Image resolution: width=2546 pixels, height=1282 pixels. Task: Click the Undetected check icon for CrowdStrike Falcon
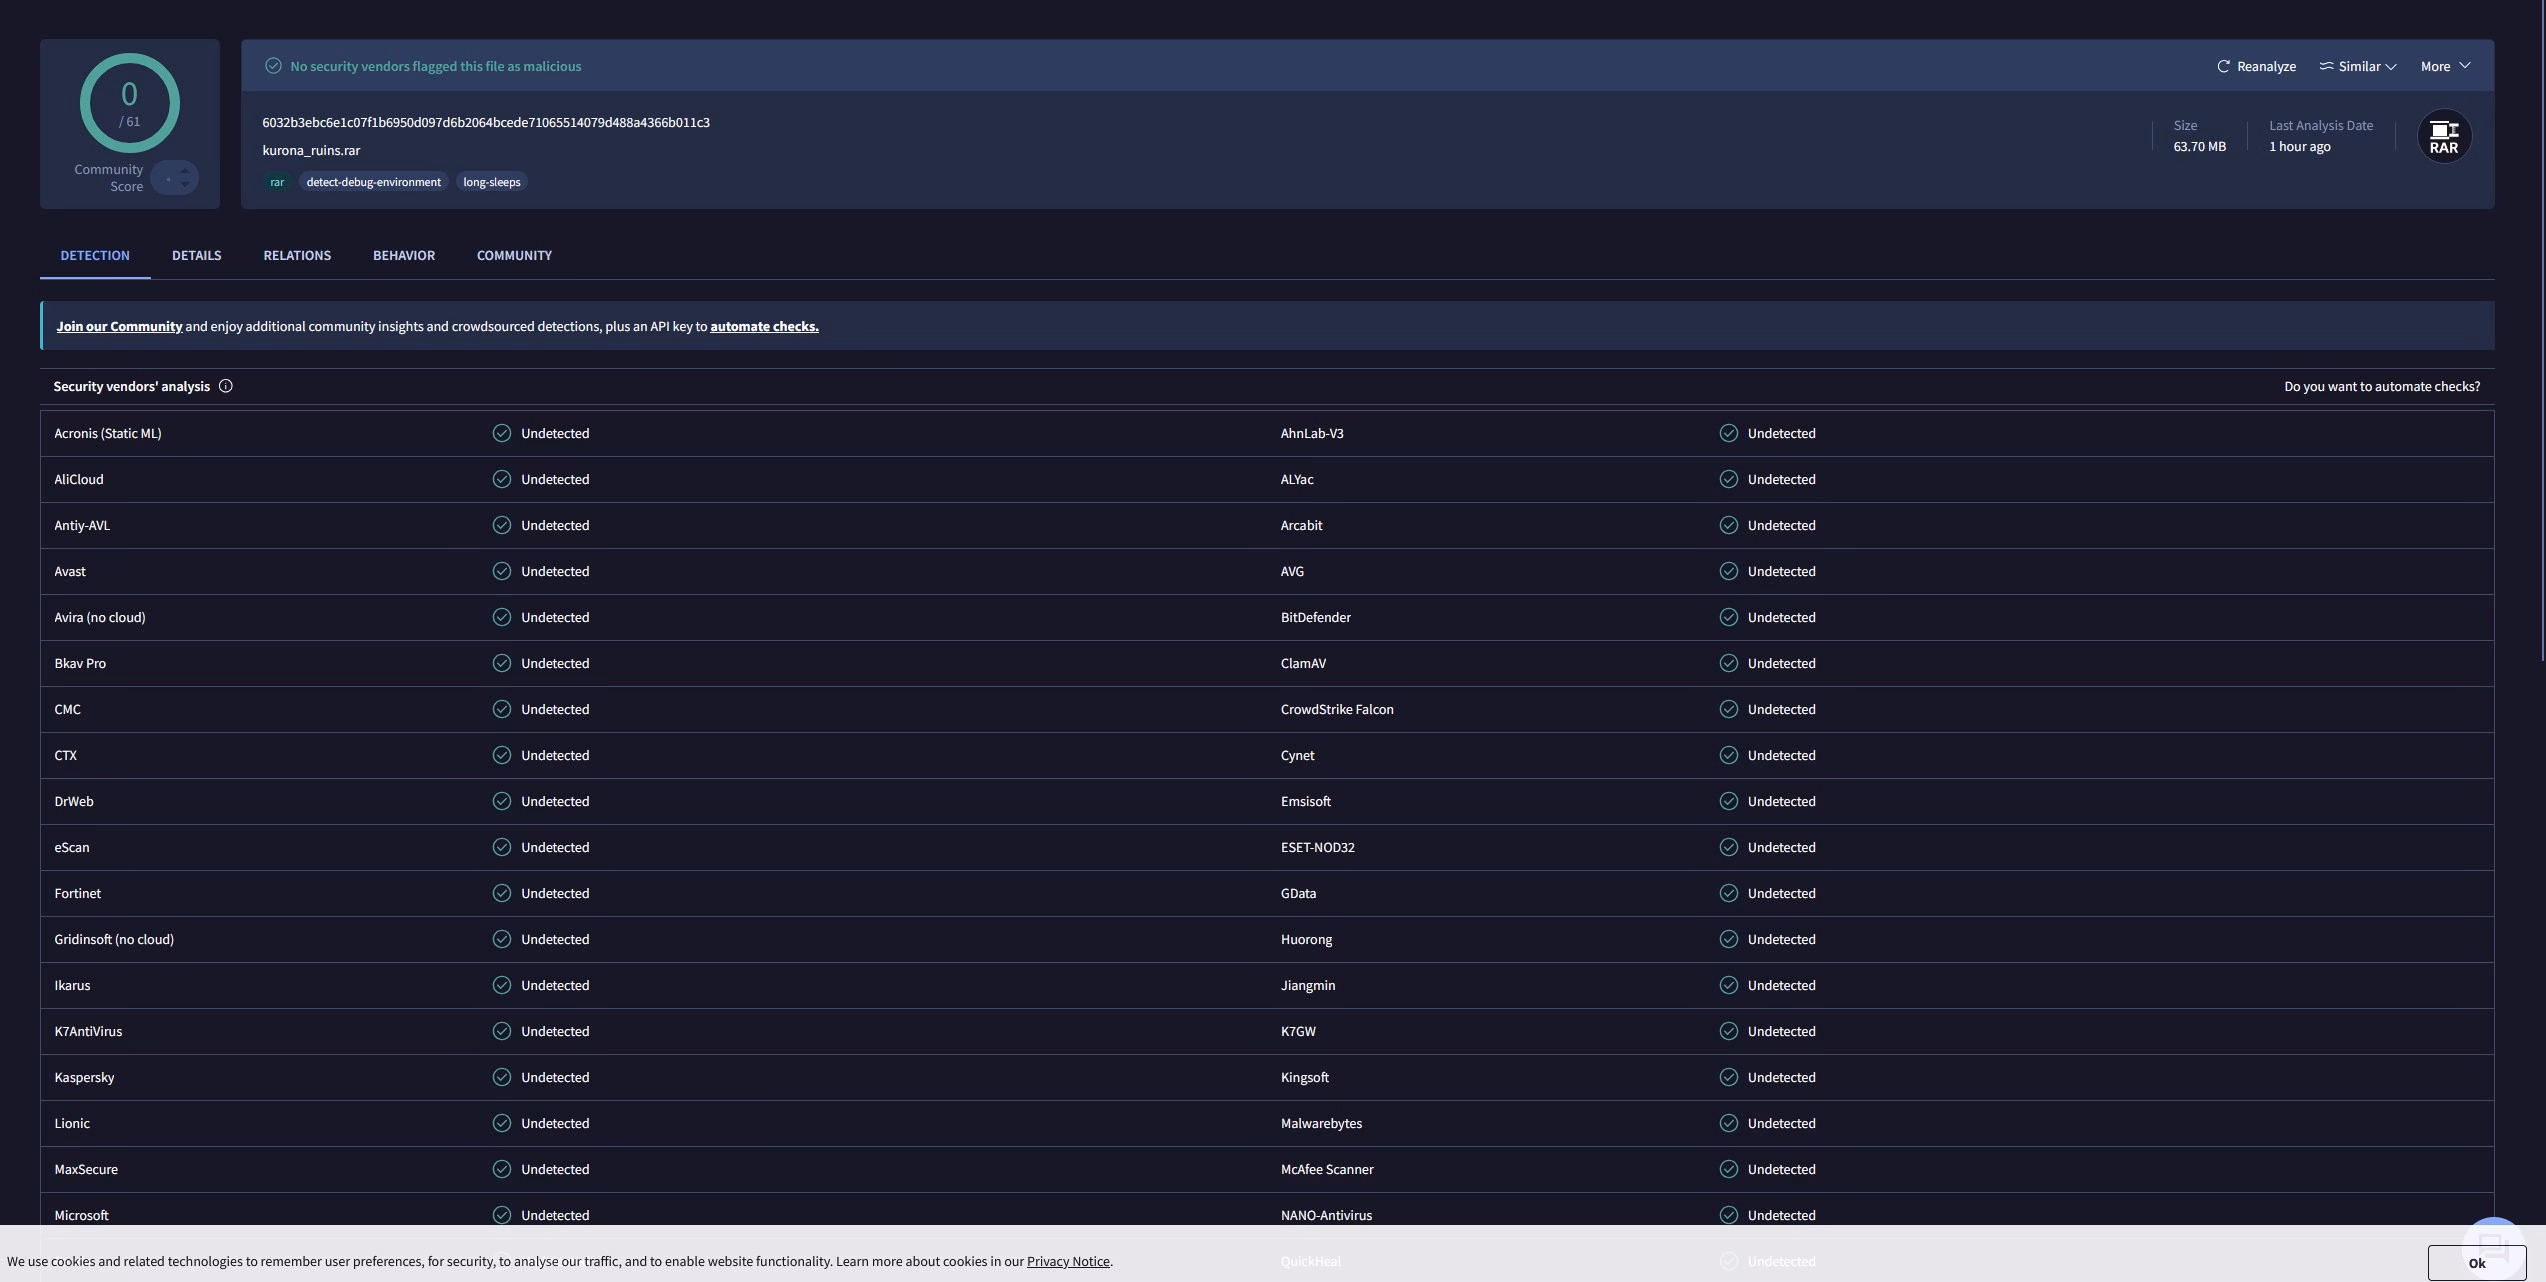[x=1729, y=709]
